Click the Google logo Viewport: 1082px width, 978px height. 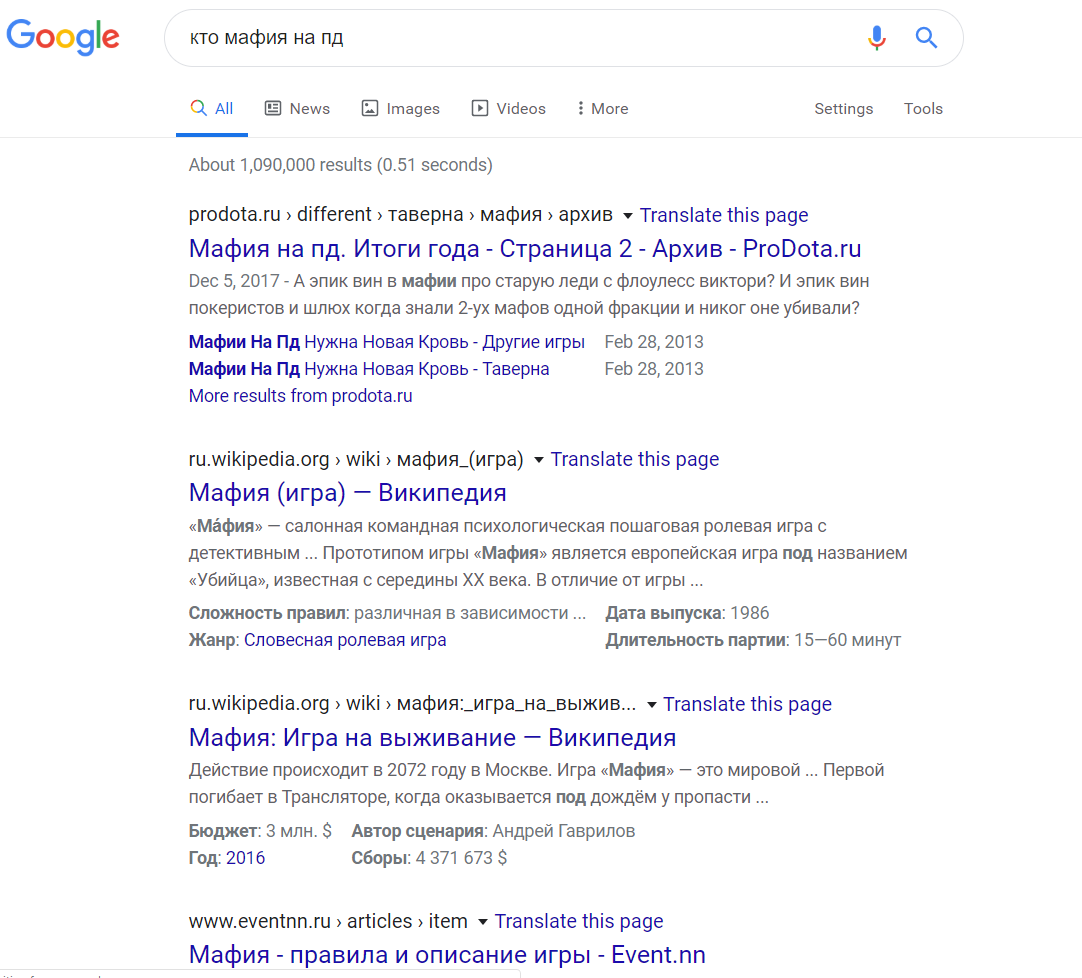(x=62, y=38)
